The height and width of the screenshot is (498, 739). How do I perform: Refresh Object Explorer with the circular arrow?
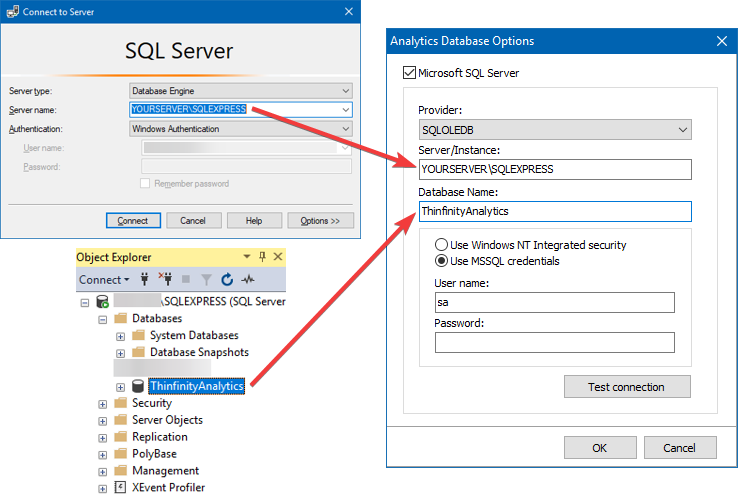click(227, 279)
